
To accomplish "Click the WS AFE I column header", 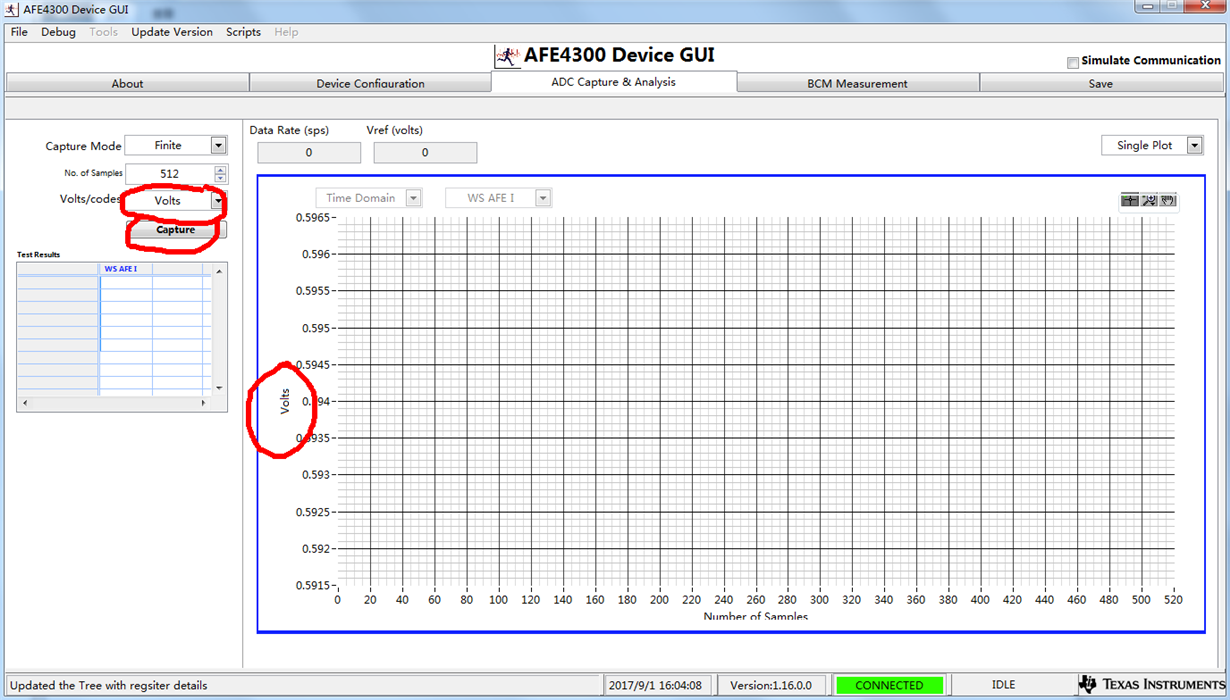I will [126, 269].
